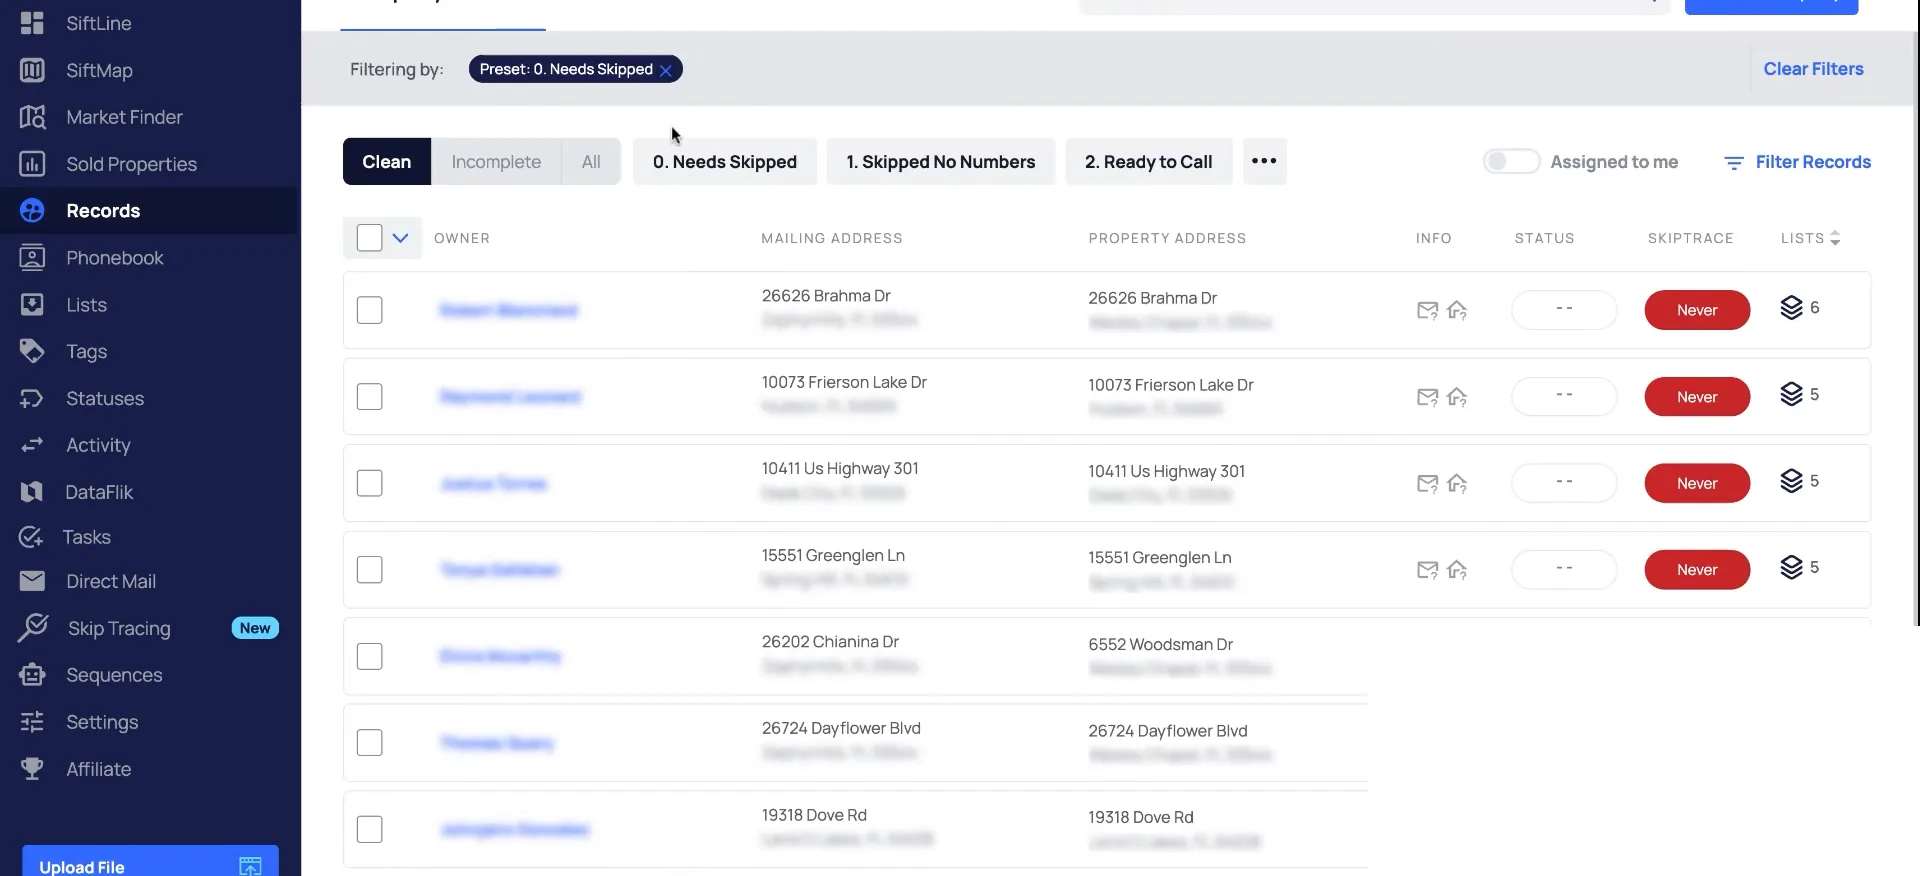Image resolution: width=1920 pixels, height=876 pixels.
Task: Expand the bulk selection dropdown arrow
Action: point(400,238)
